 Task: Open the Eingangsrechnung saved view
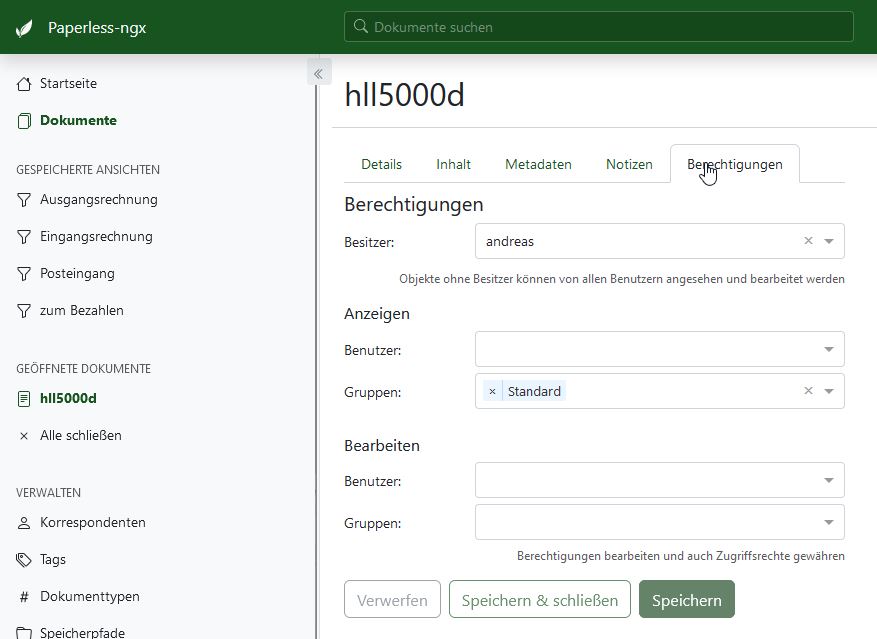(96, 237)
